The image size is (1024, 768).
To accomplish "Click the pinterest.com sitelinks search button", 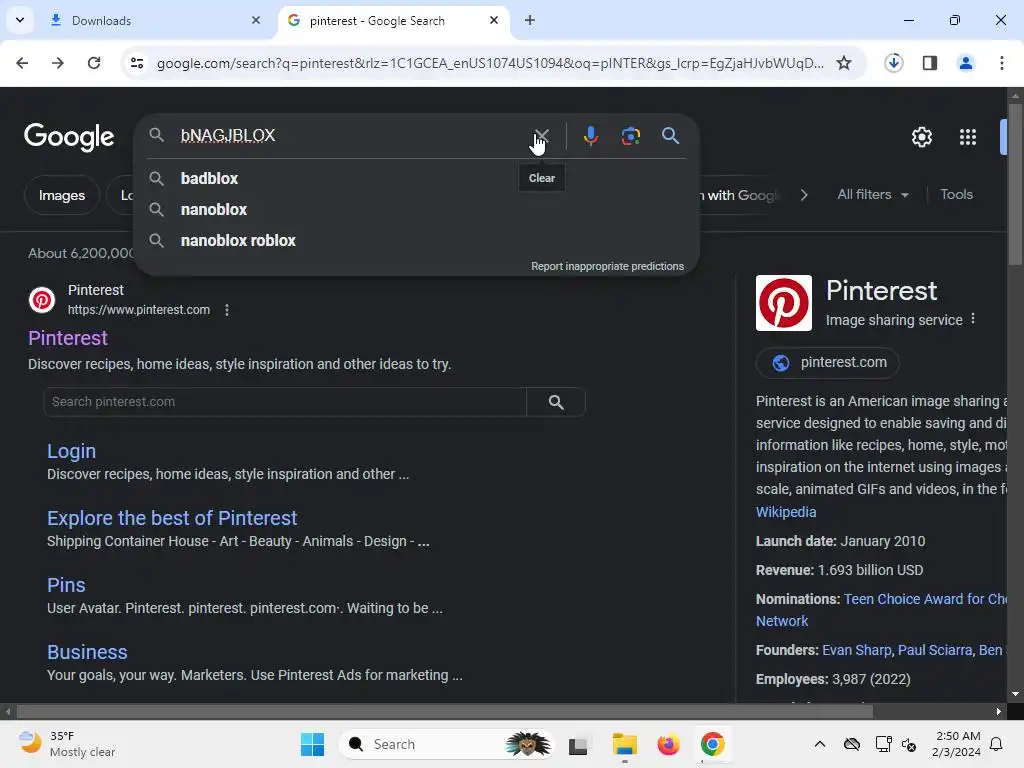I will [x=556, y=402].
